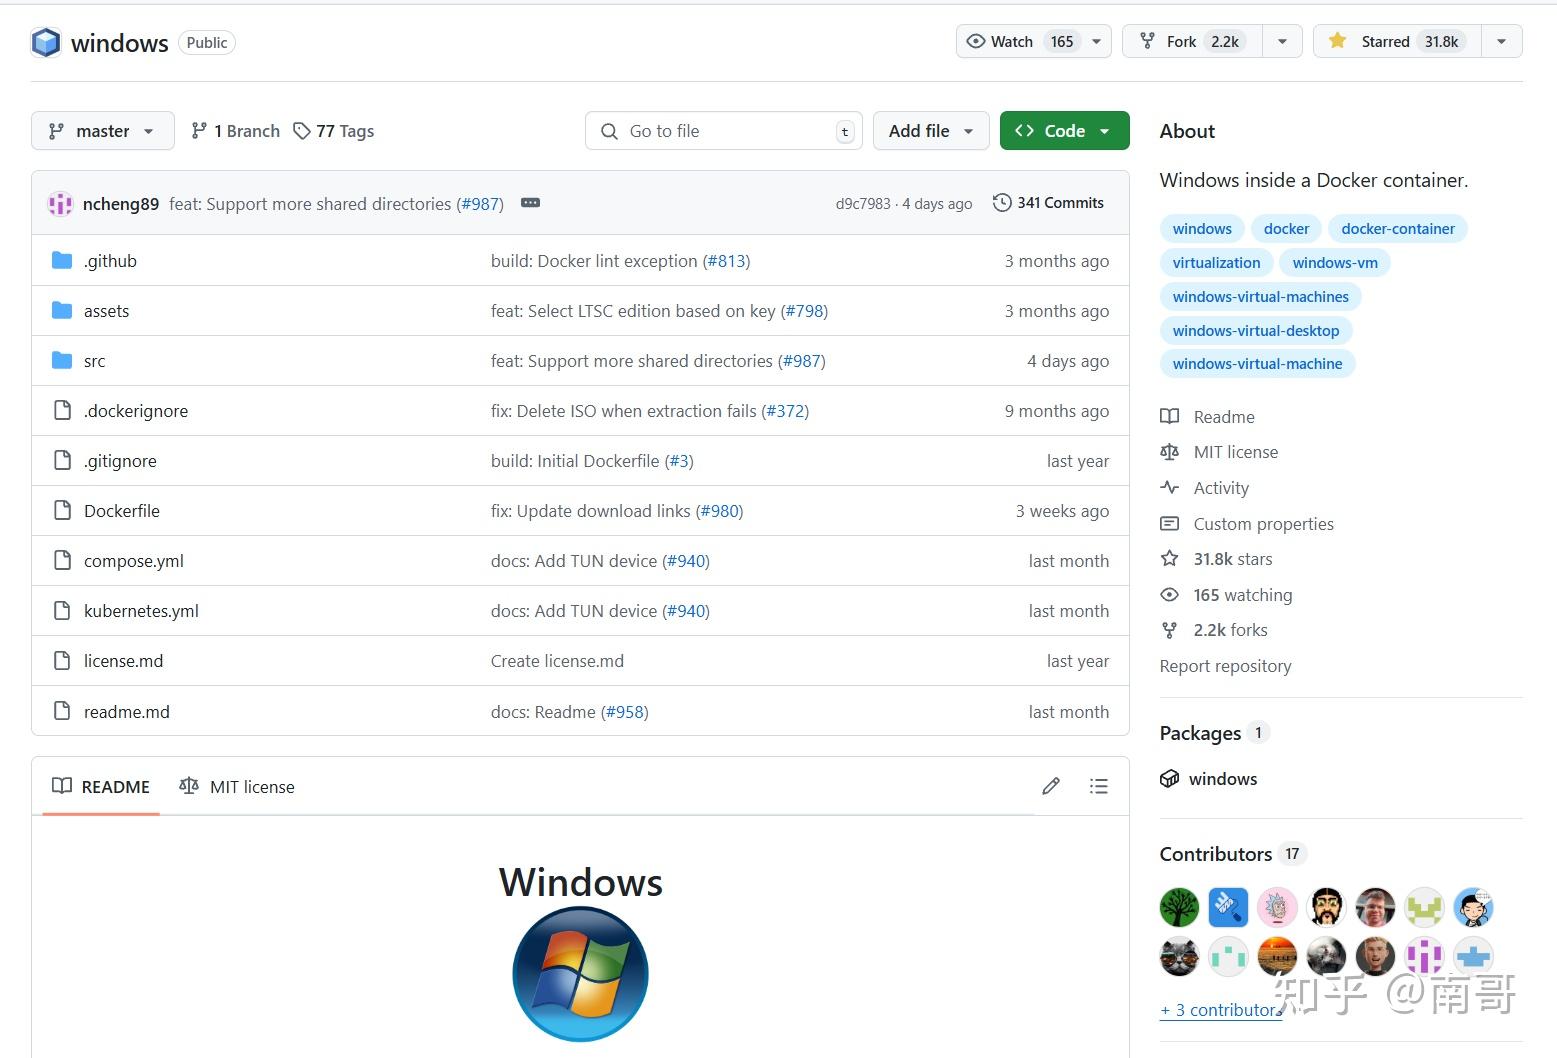Switch to the MIT license tab
Screen dimensions: 1557x1058
tap(237, 787)
